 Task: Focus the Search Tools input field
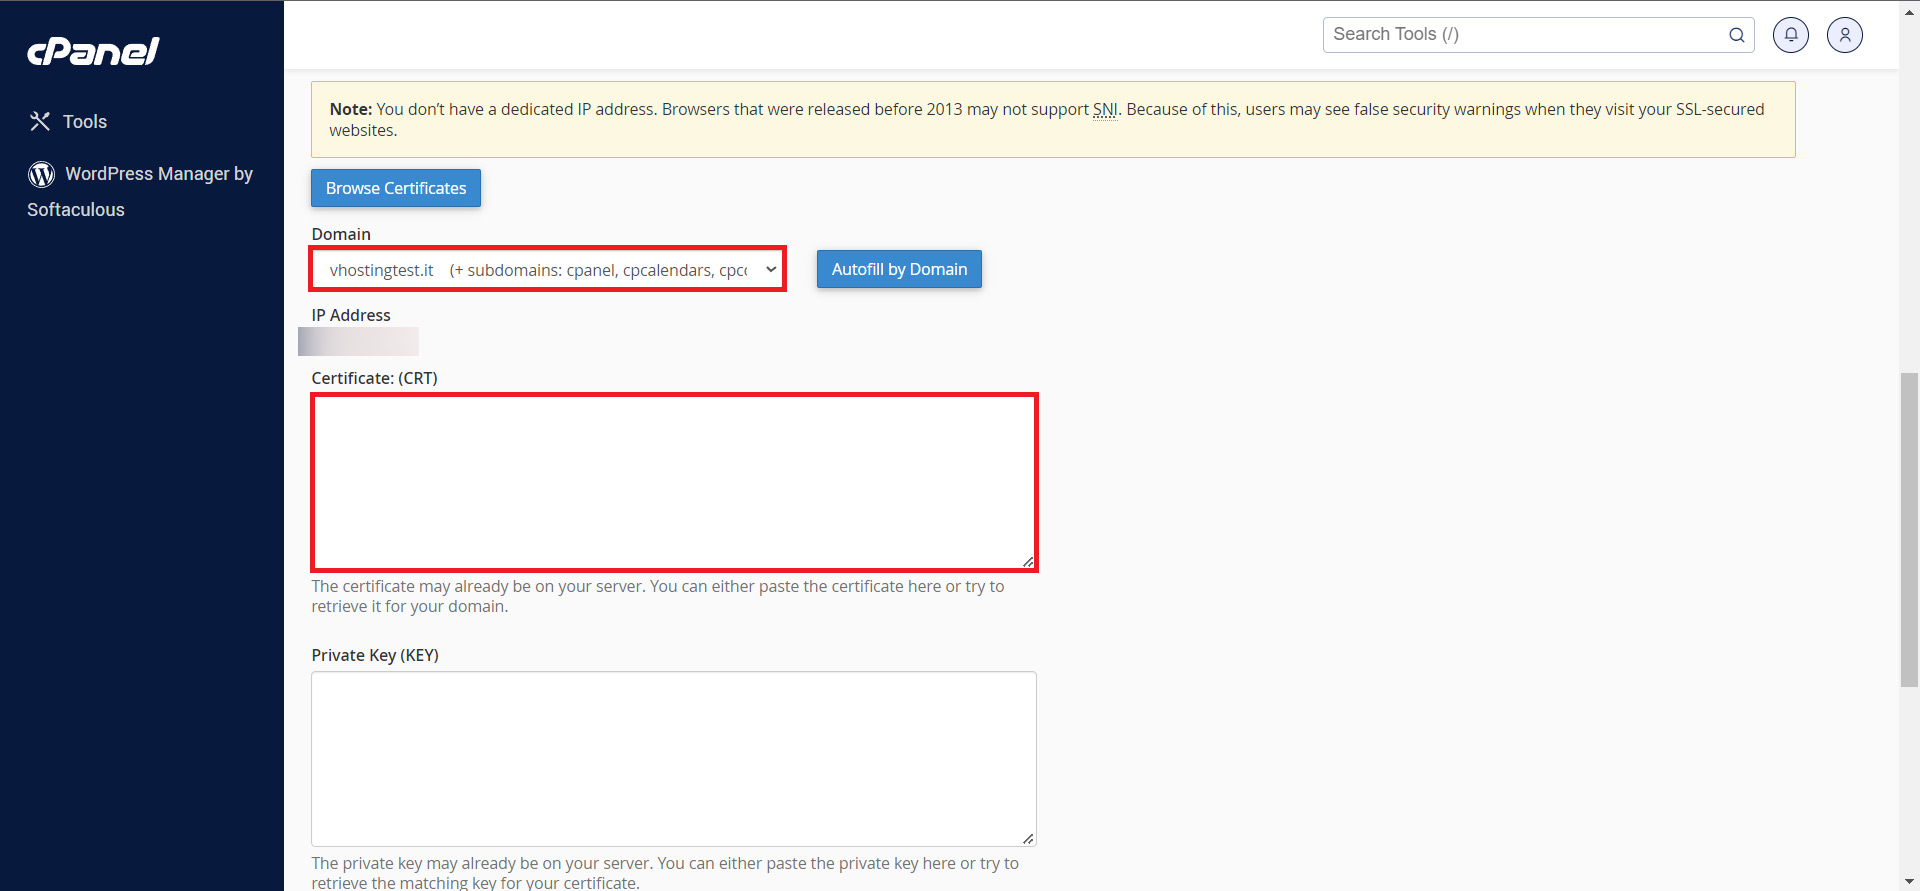click(x=1525, y=35)
